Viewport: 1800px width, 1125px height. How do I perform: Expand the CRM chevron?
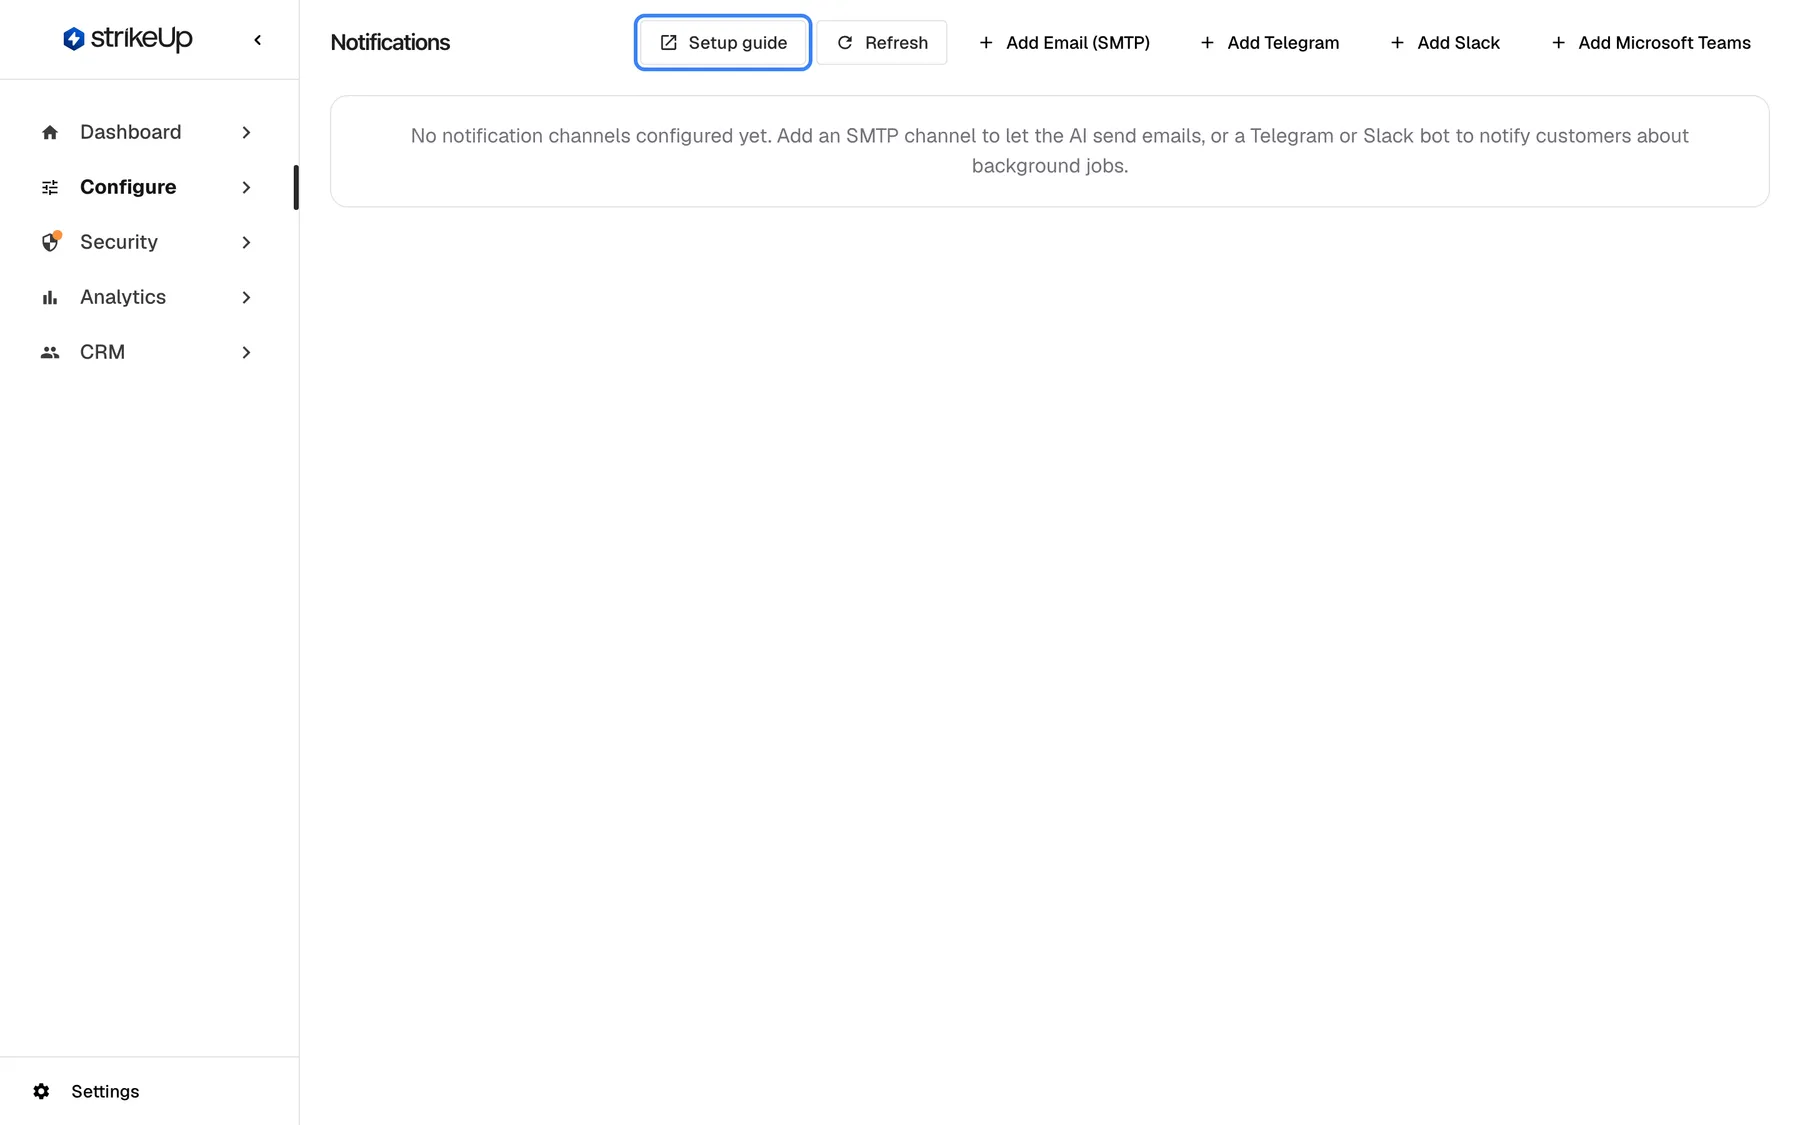(x=246, y=352)
